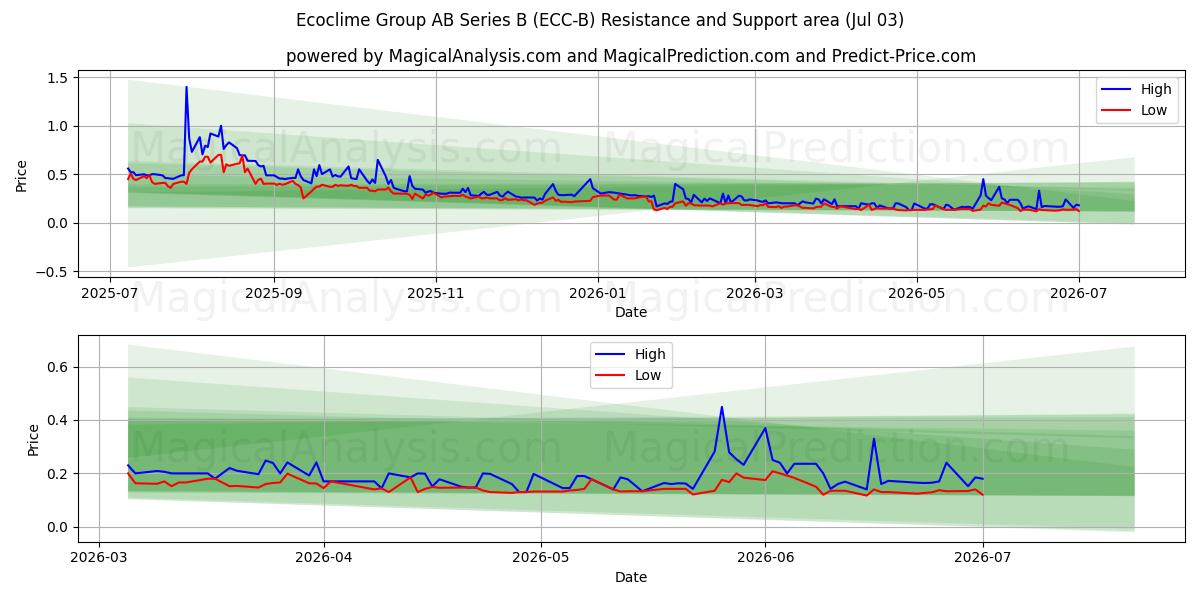The image size is (1200, 600).
Task: Click the 1.4 price spike on top chart
Action: (186, 88)
